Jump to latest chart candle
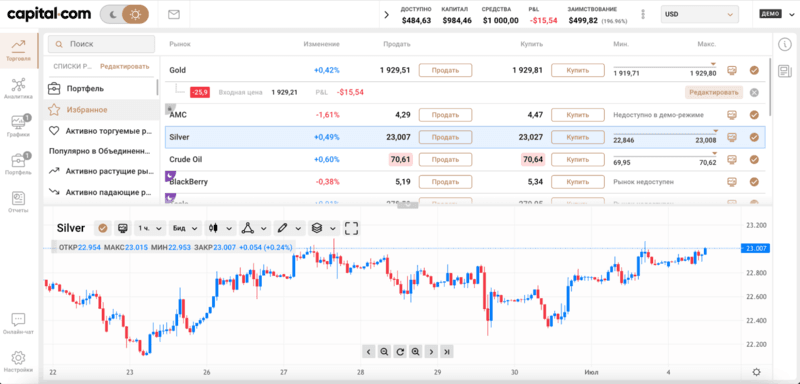Screen dimensions: 800x384 [447, 351]
